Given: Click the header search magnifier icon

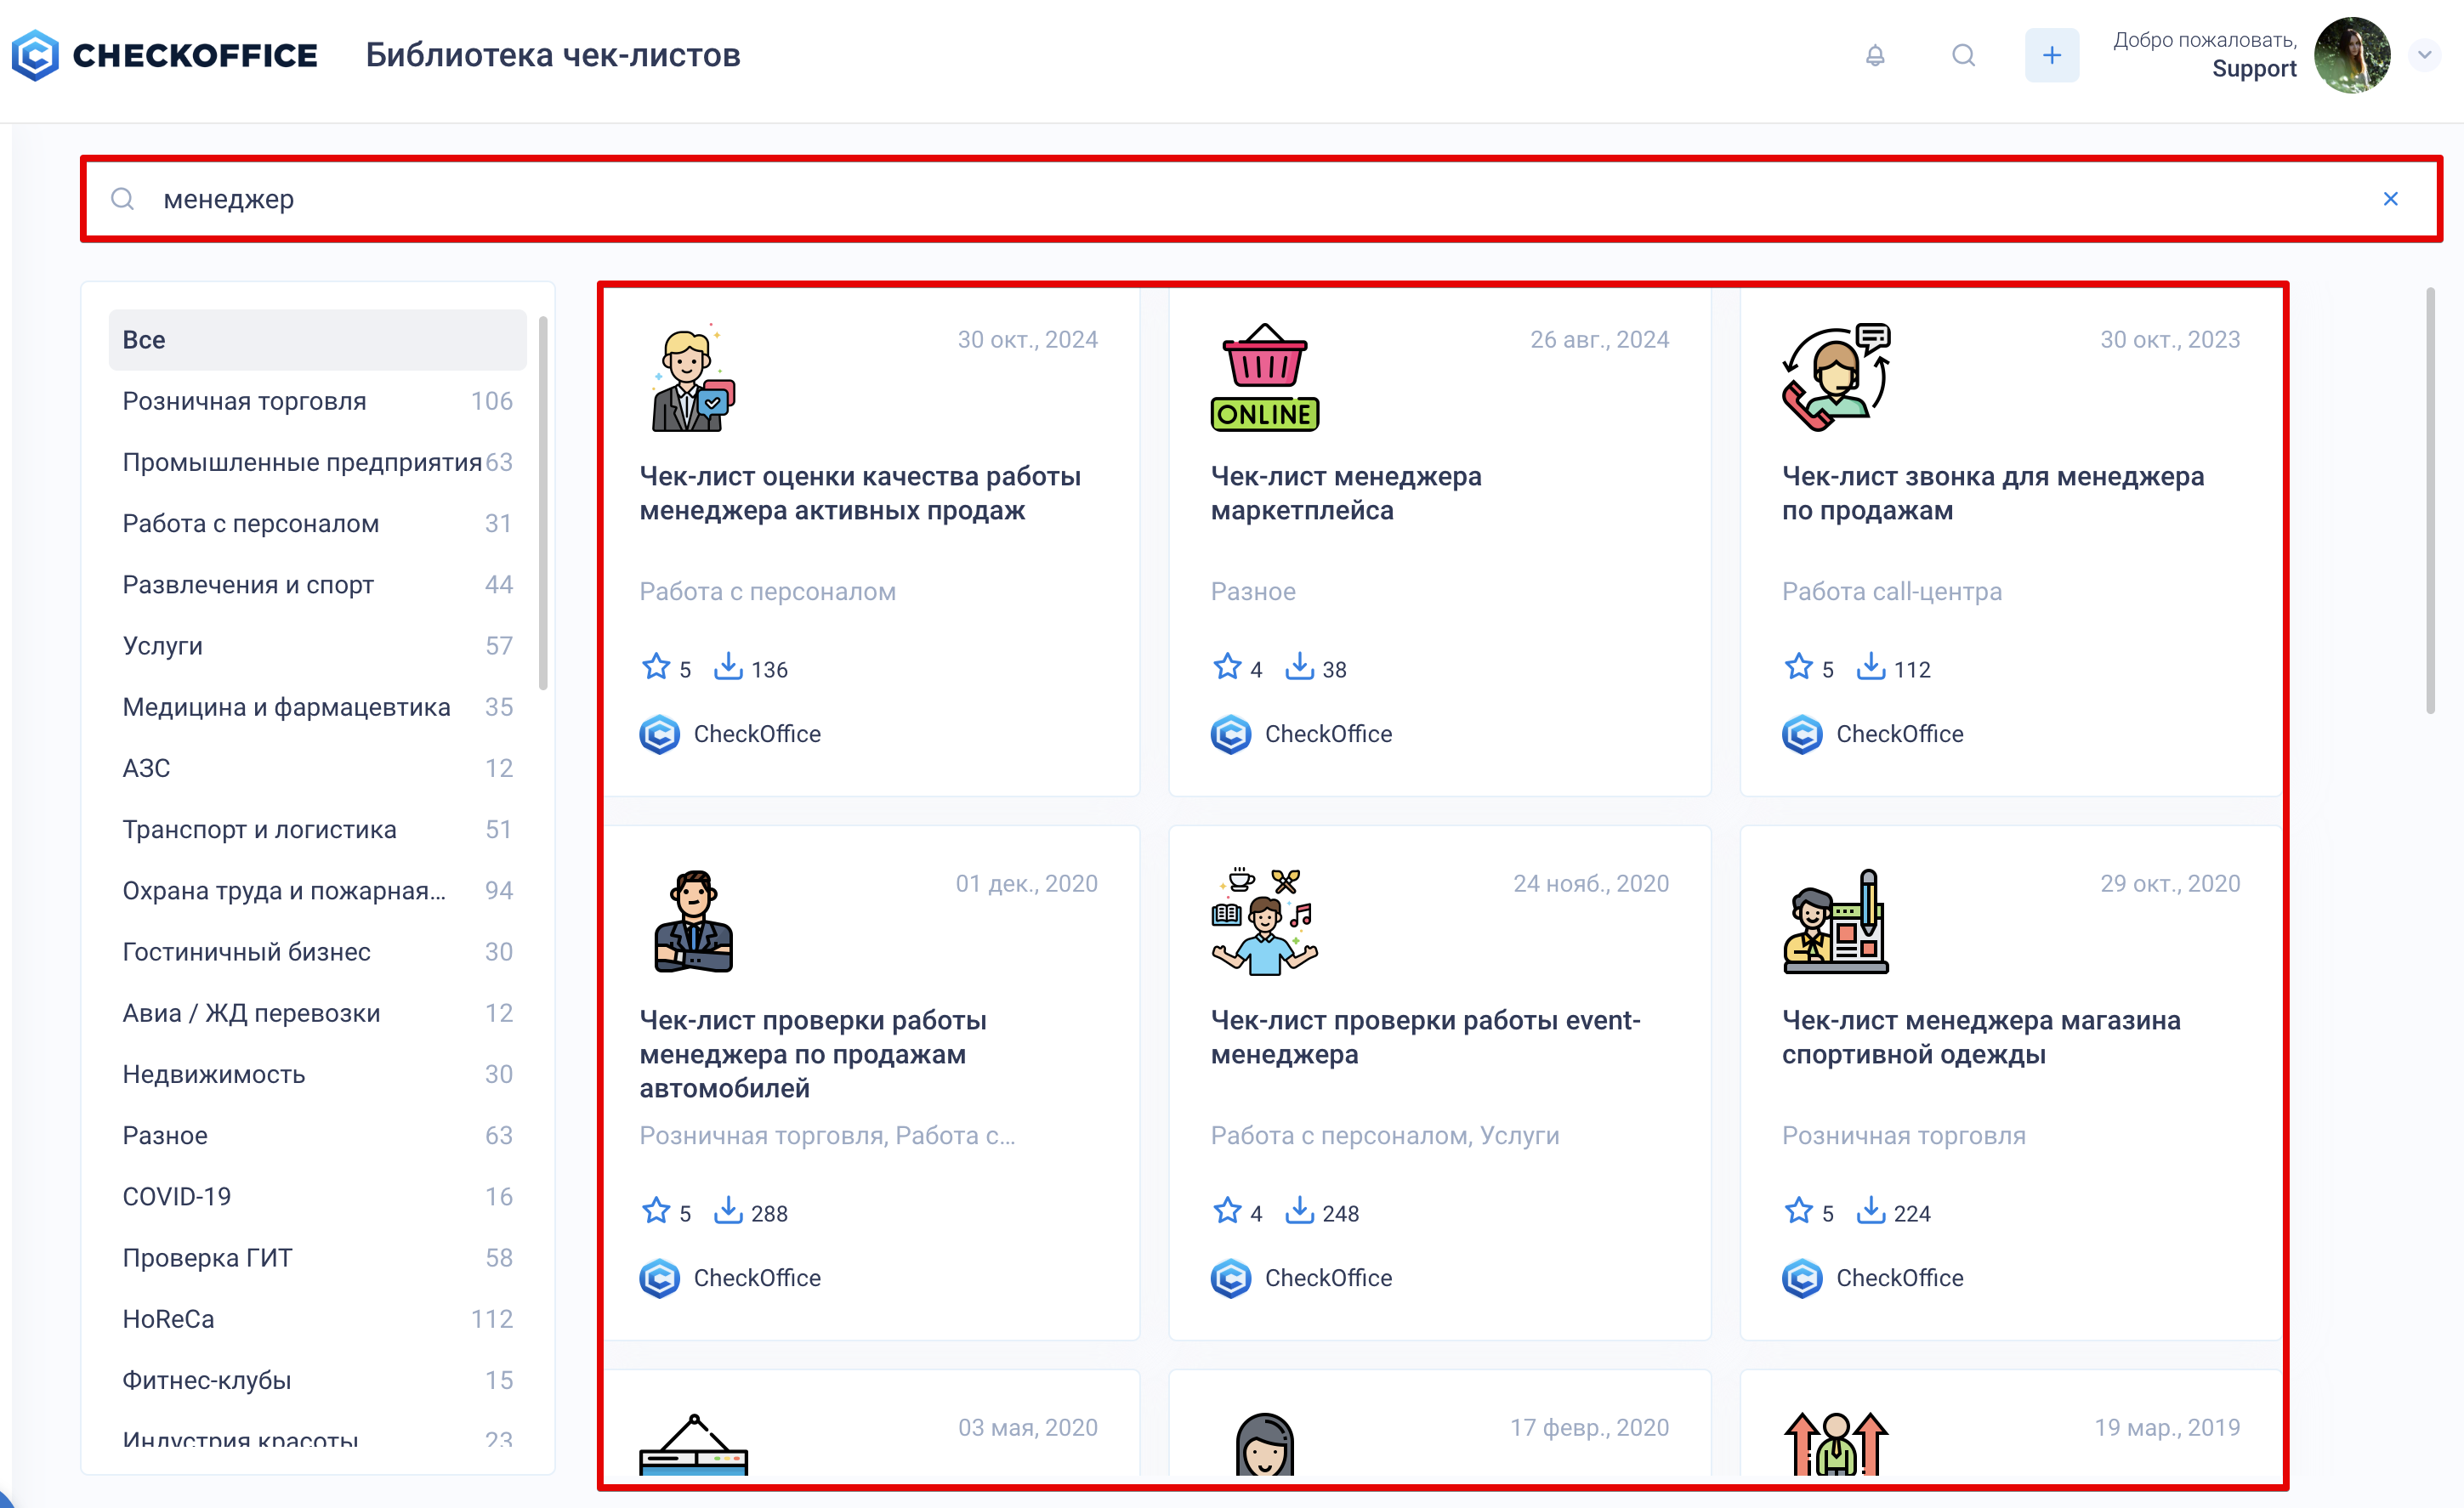Looking at the screenshot, I should pos(1963,55).
